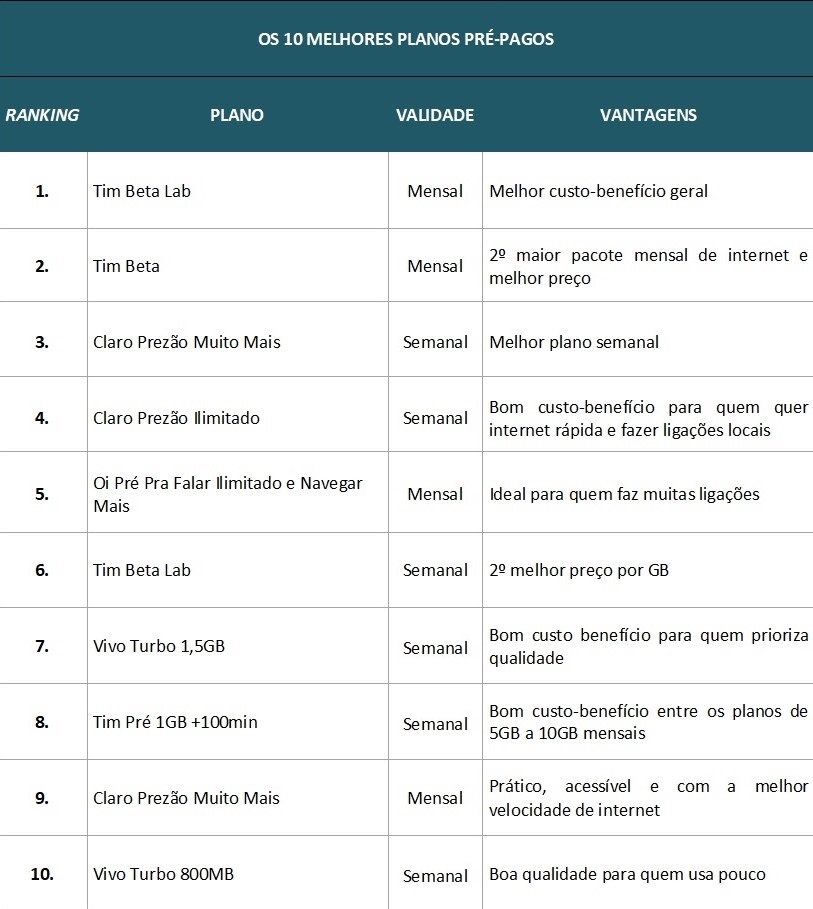Click 'Ideal para quem faz muitas ligações'
The width and height of the screenshot is (813, 909).
click(x=624, y=494)
